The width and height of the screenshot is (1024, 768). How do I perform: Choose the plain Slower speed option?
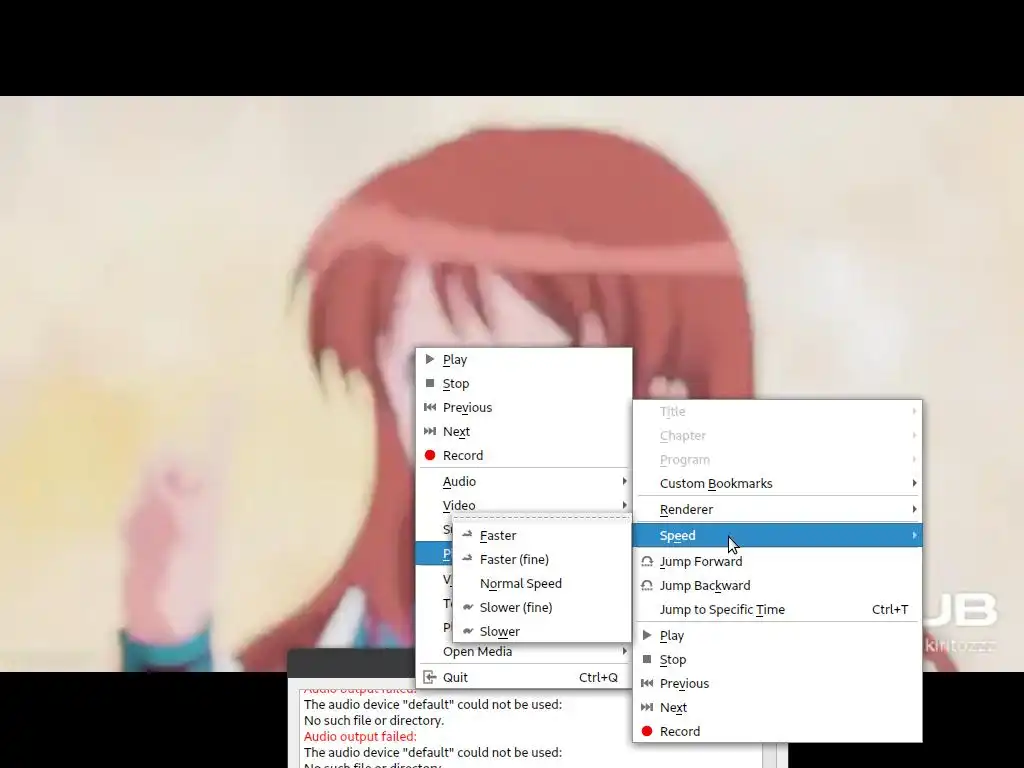point(542,632)
